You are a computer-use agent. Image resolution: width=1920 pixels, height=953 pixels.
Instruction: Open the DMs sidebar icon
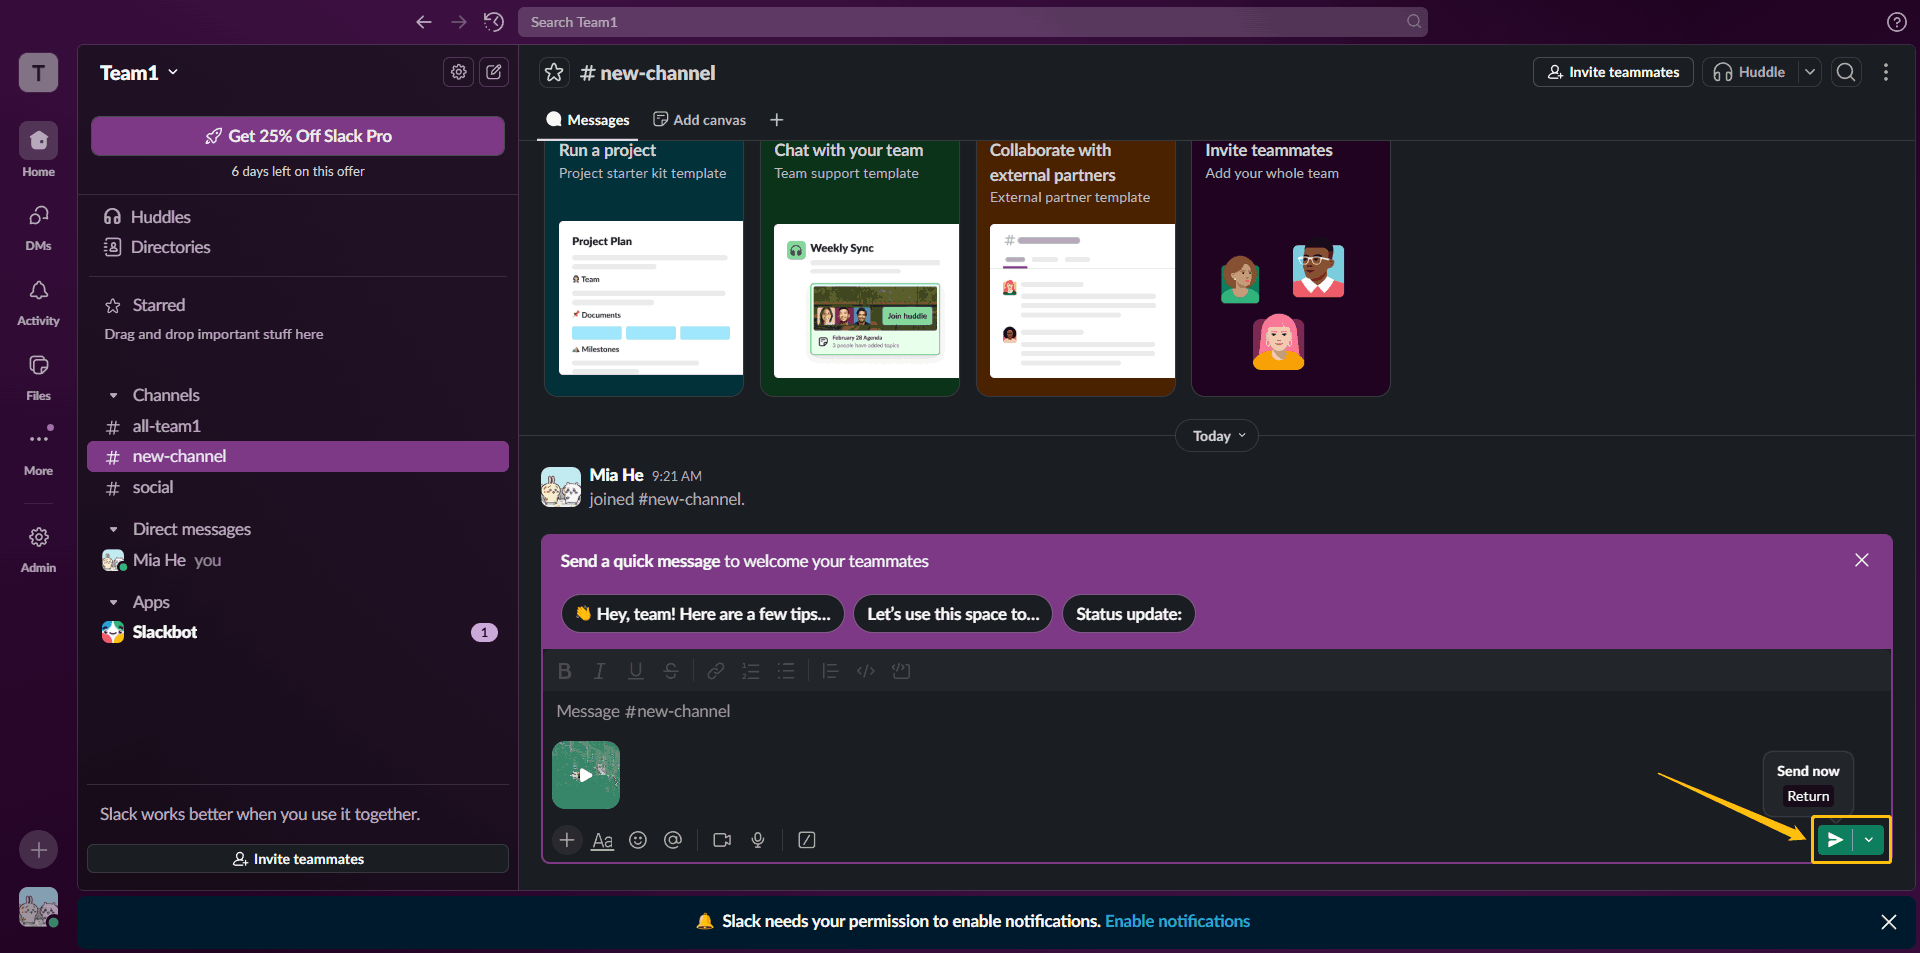coord(38,222)
